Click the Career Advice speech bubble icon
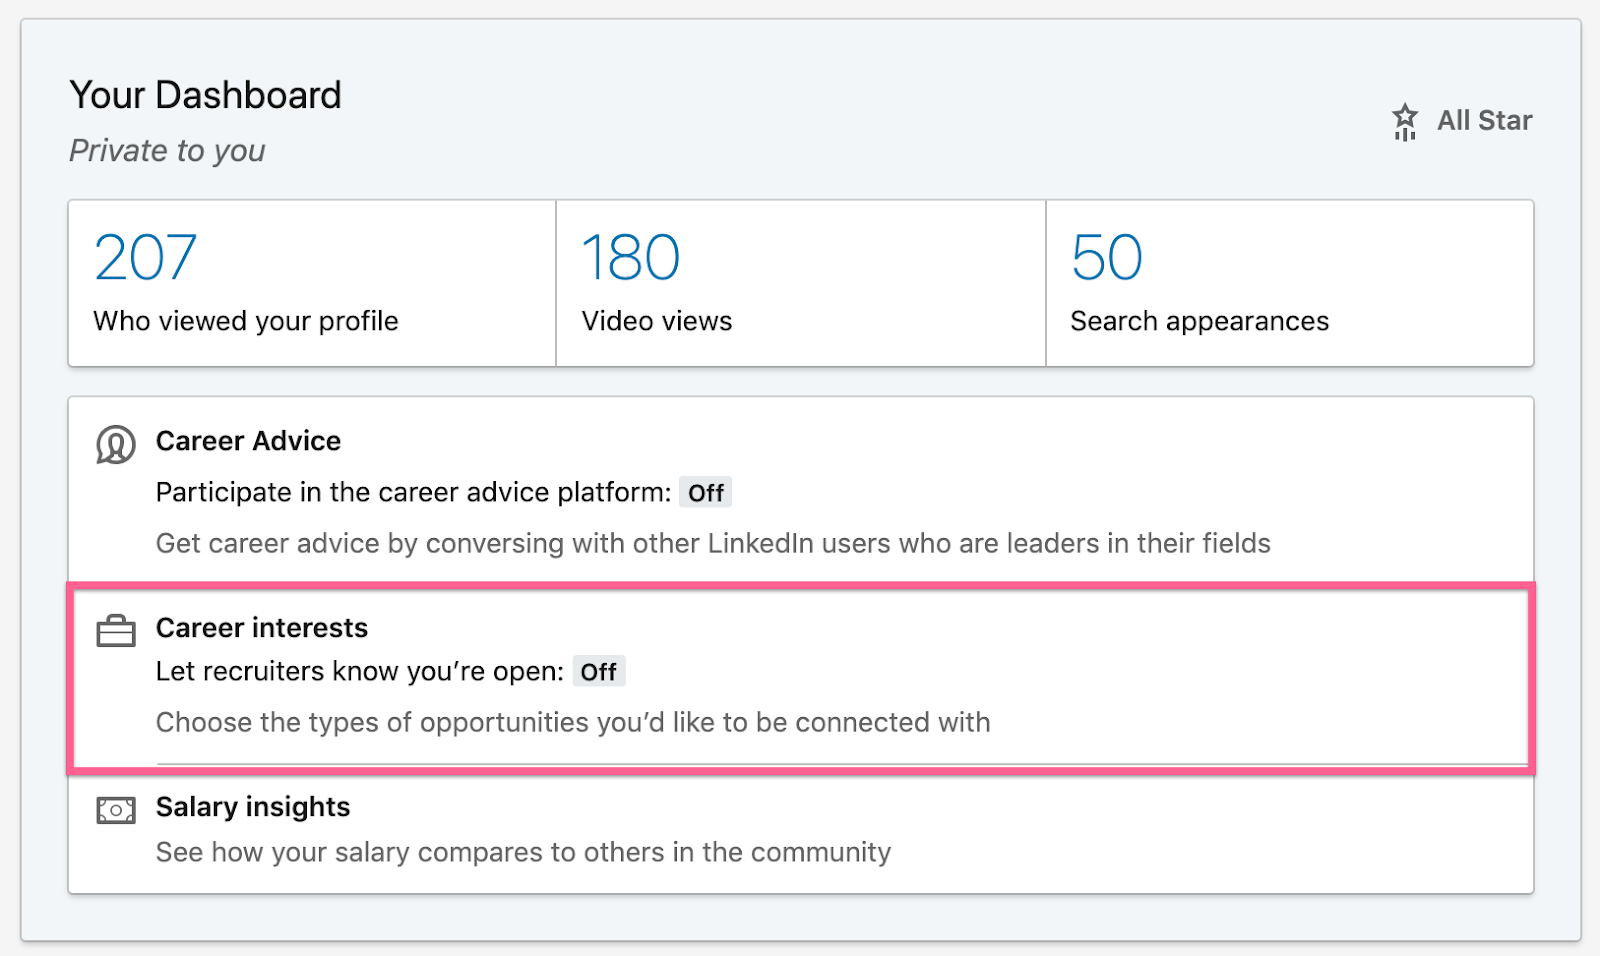This screenshot has height=956, width=1600. tap(116, 444)
